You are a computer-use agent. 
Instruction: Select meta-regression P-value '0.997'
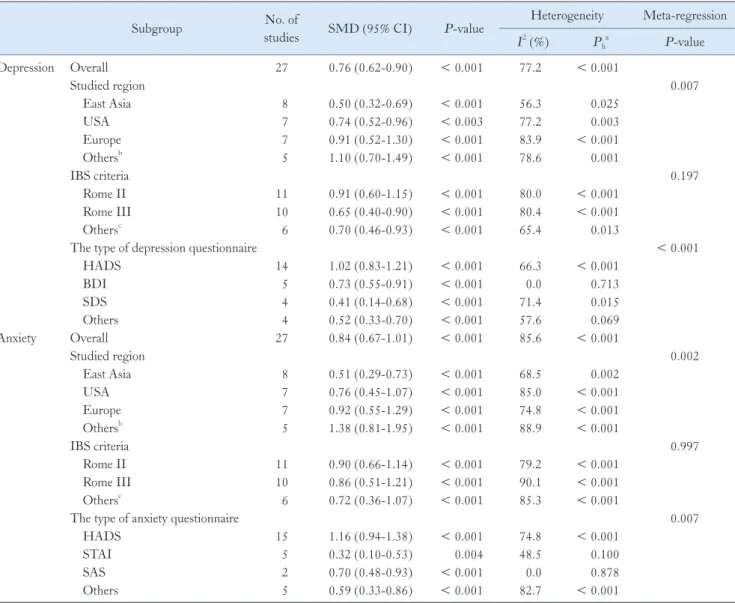(x=684, y=446)
